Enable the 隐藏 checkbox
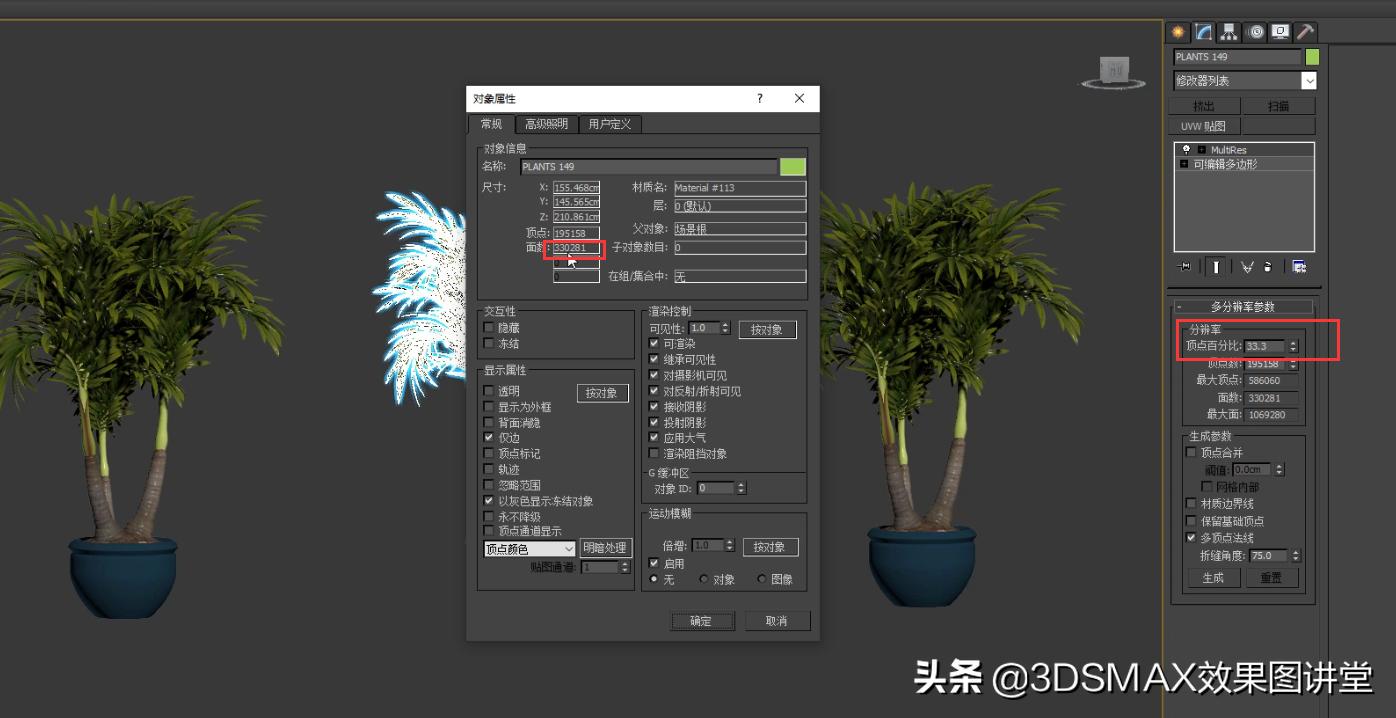This screenshot has width=1396, height=718. [x=489, y=327]
